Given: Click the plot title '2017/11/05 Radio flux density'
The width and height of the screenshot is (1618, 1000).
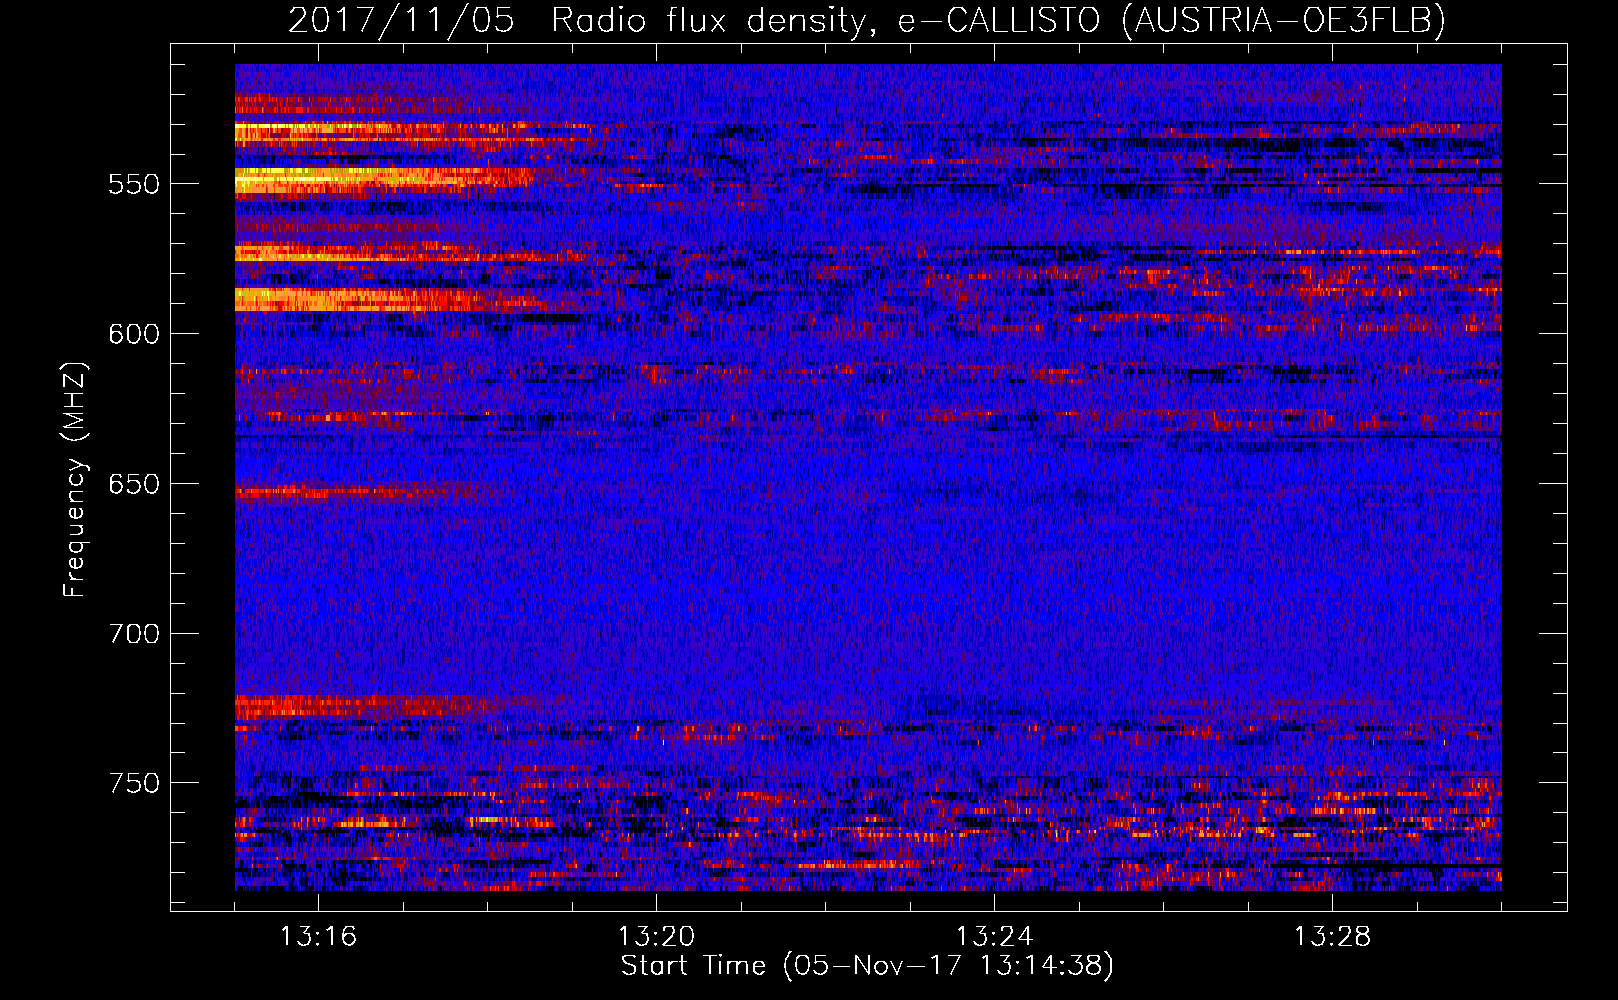Looking at the screenshot, I should 866,20.
